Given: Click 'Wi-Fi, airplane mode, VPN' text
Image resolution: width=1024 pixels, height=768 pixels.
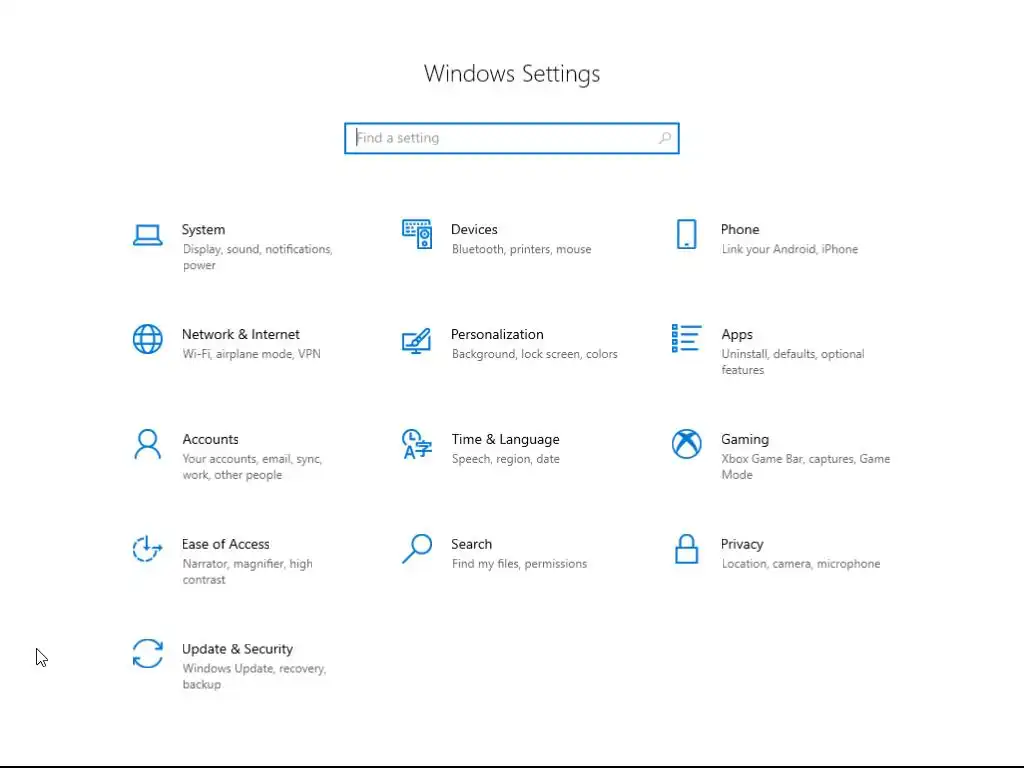Looking at the screenshot, I should pos(251,354).
